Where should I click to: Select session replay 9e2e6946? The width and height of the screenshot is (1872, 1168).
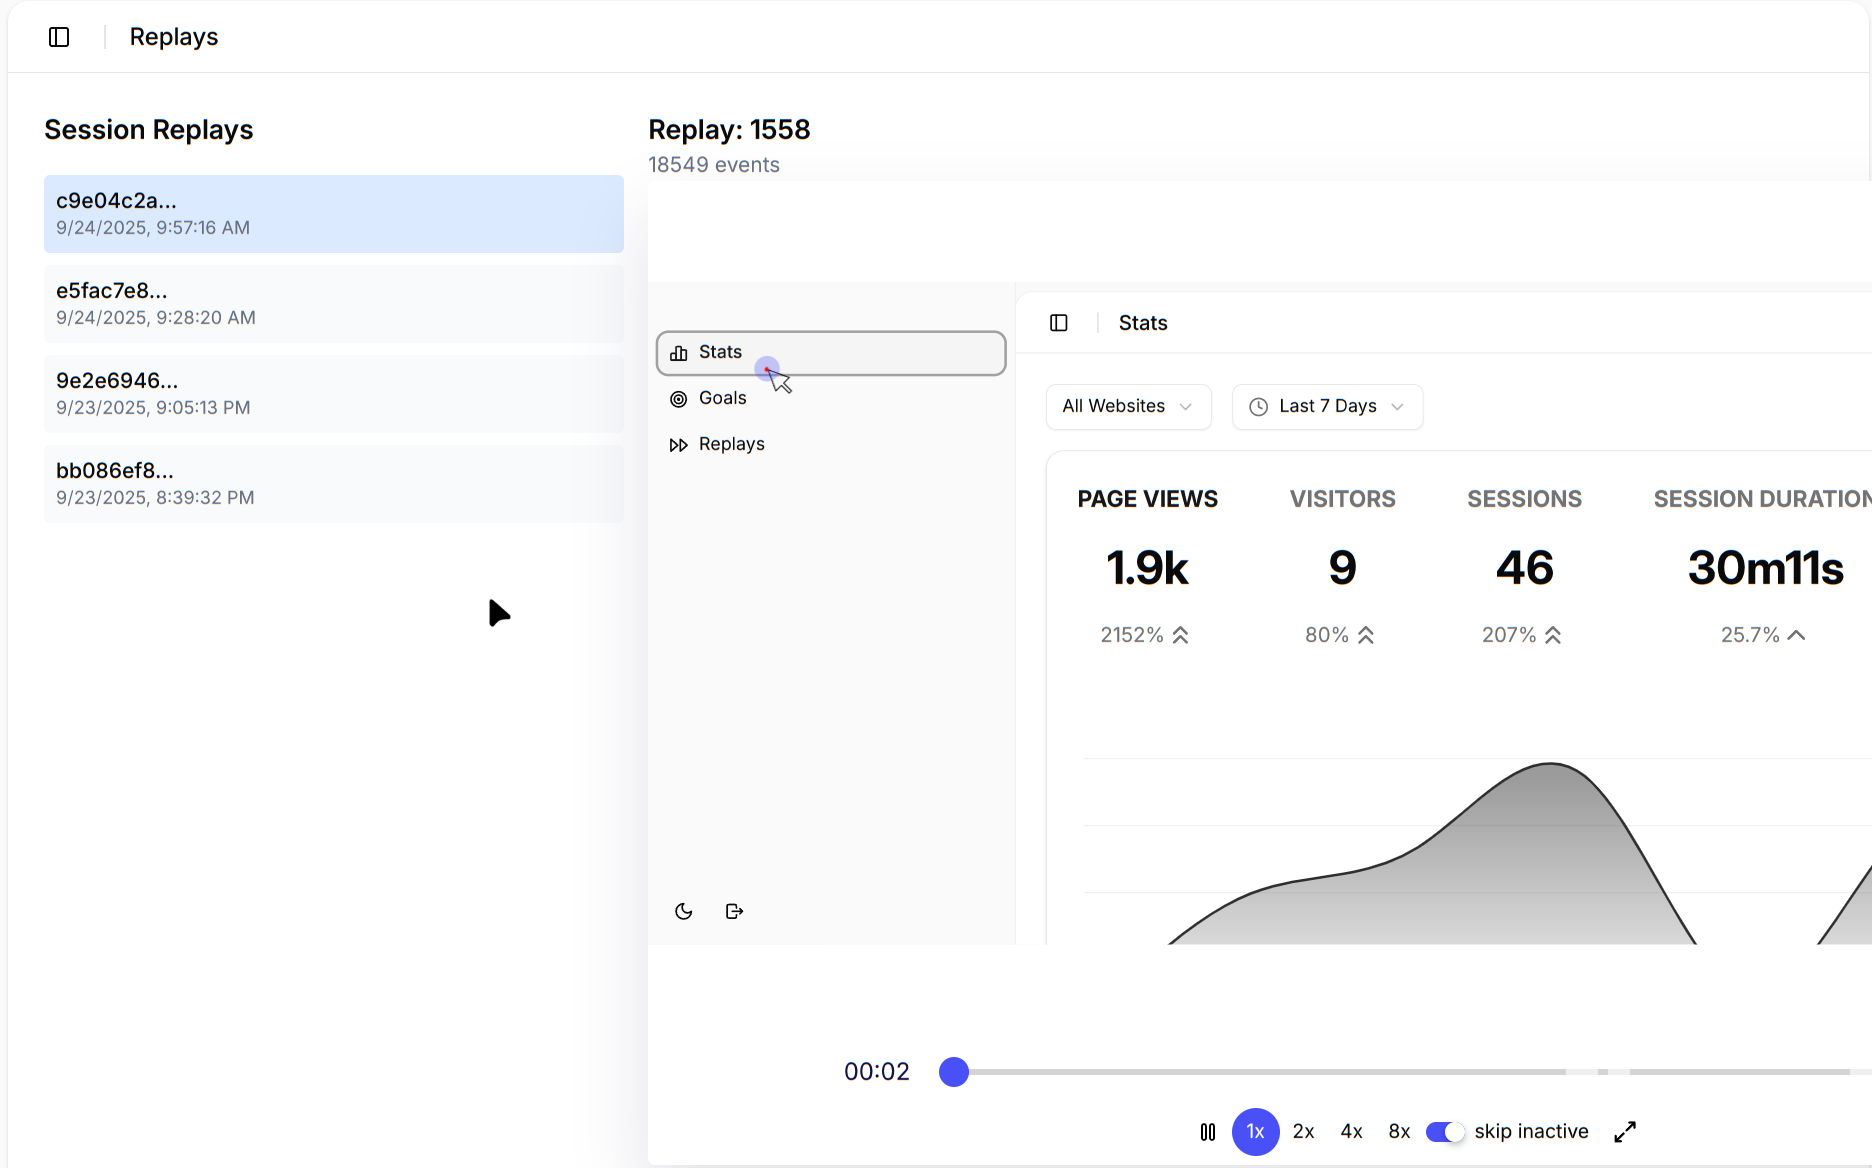333,393
